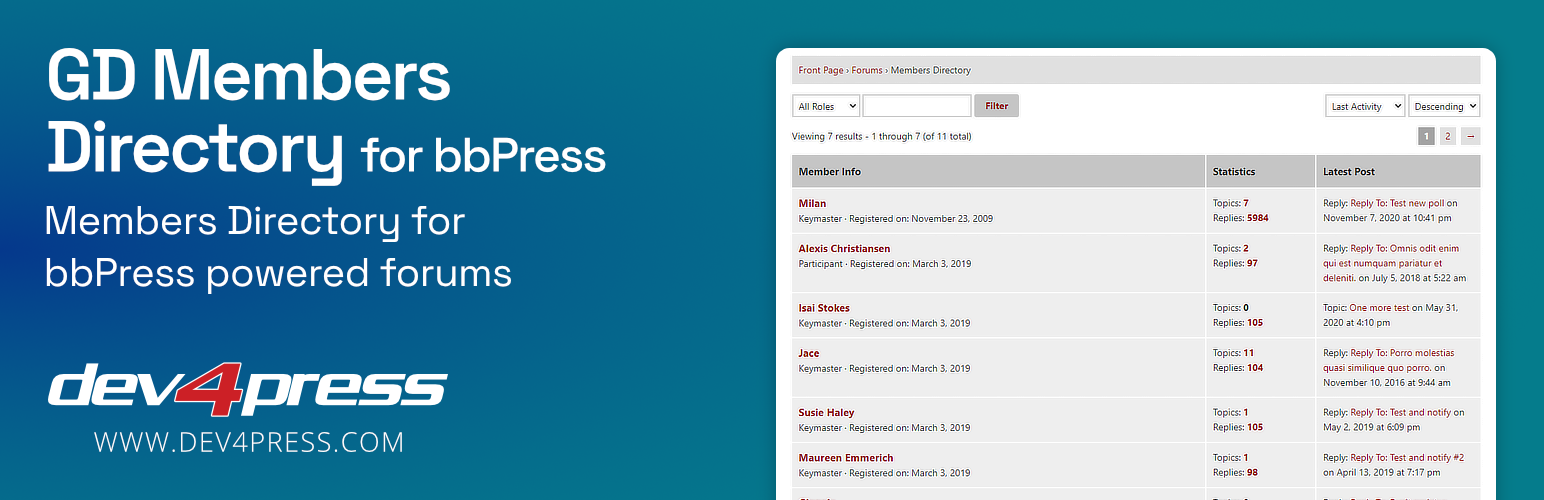Click Jace's replies count 104
The width and height of the screenshot is (1544, 500).
(1254, 368)
